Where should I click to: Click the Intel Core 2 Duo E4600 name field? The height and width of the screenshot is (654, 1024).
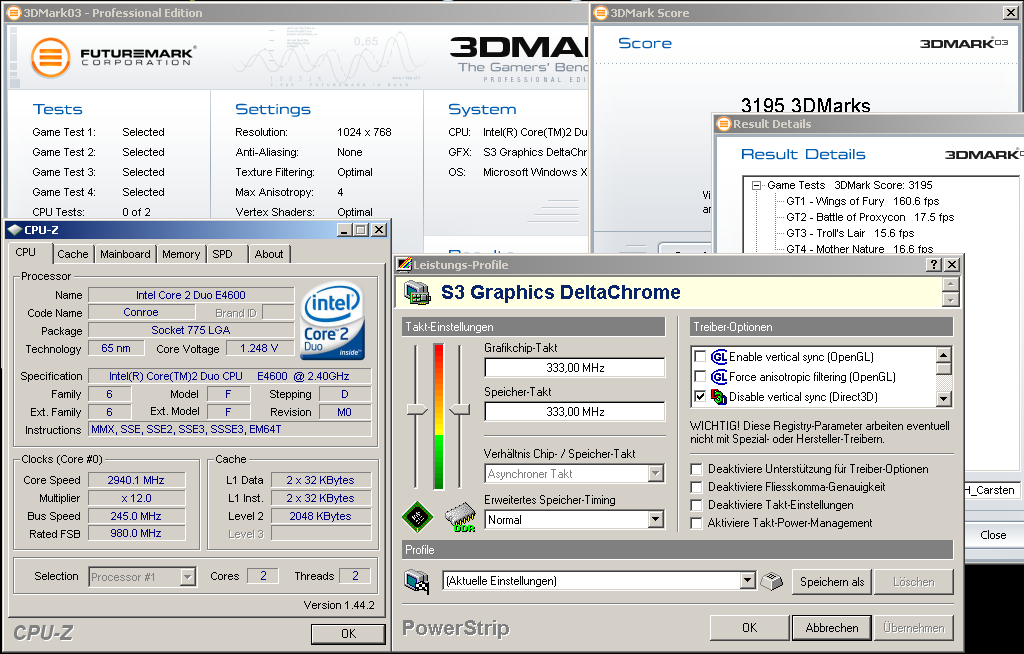coord(191,295)
